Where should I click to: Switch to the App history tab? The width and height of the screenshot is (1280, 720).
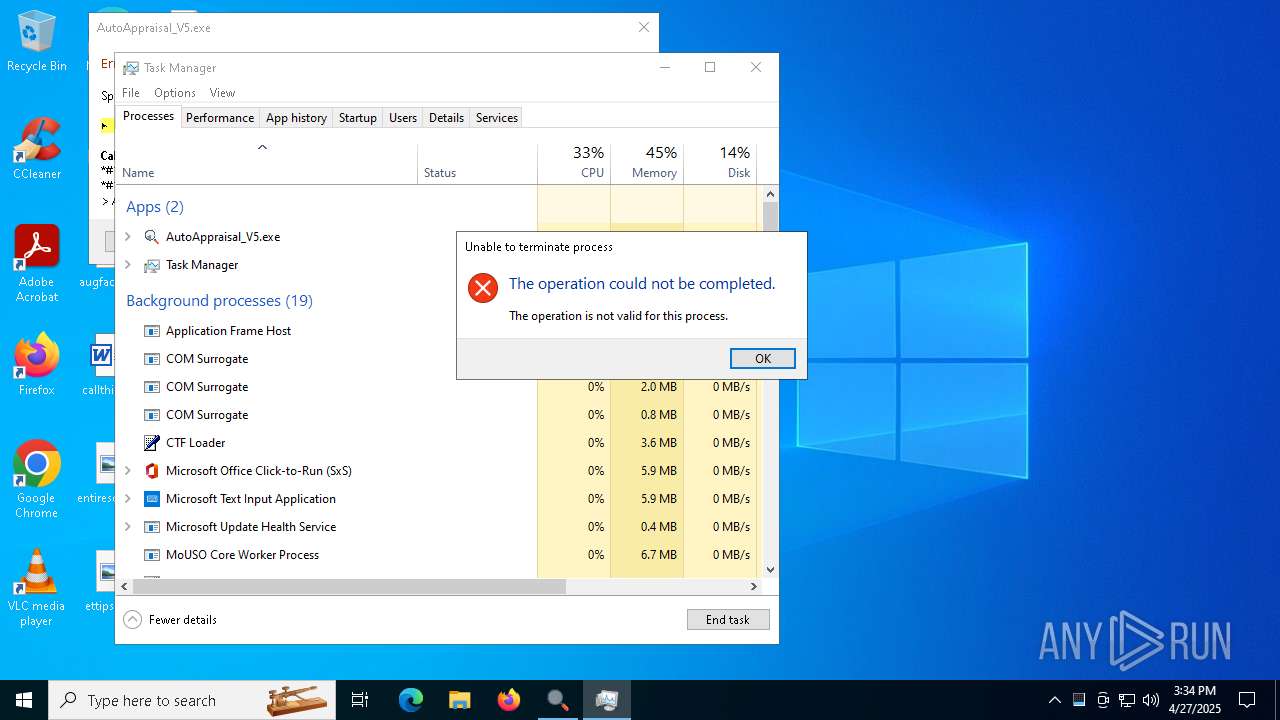coord(296,117)
